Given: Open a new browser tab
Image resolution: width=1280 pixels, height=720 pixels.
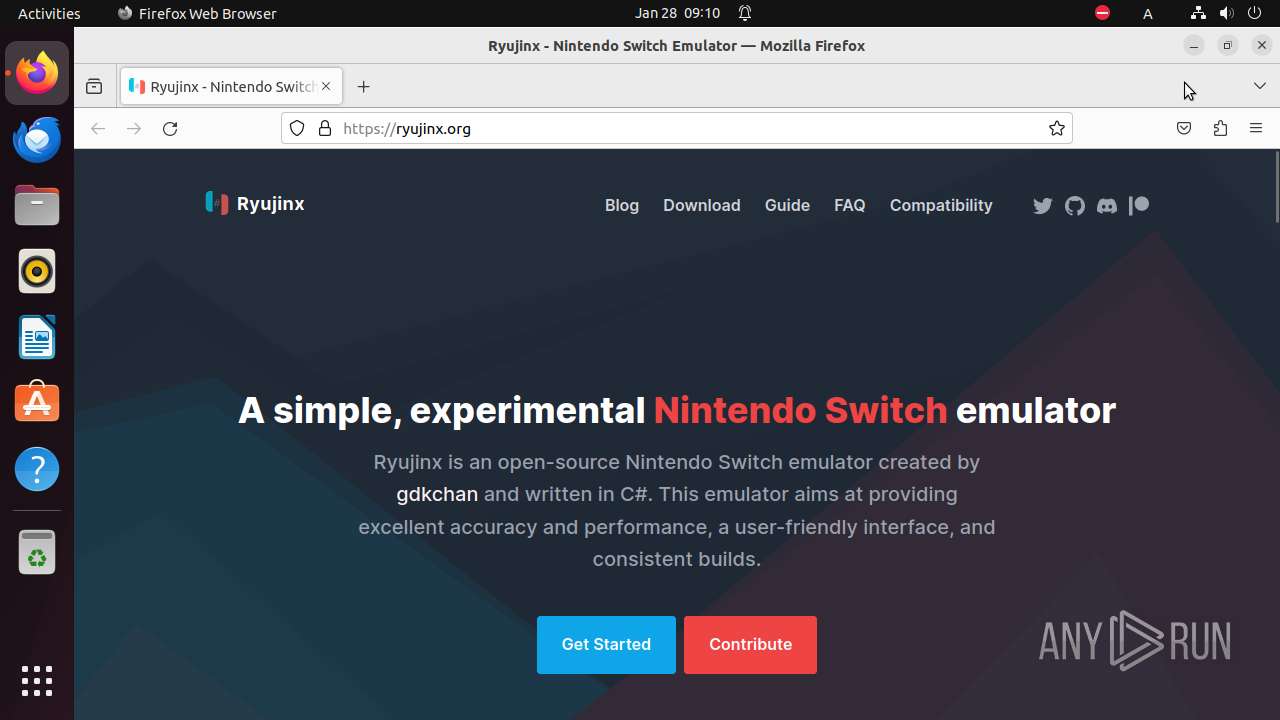Looking at the screenshot, I should click(363, 87).
